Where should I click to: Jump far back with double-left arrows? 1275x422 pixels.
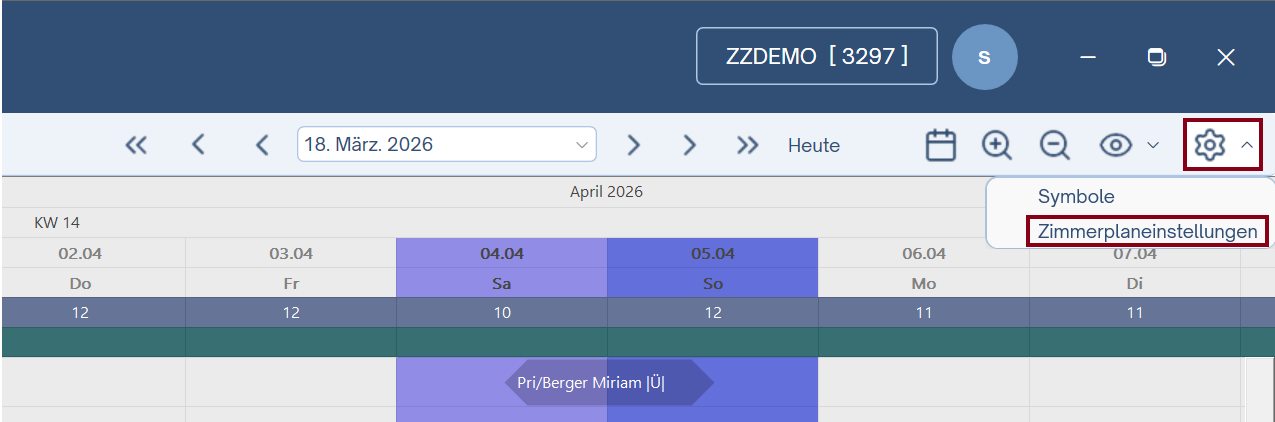point(136,145)
